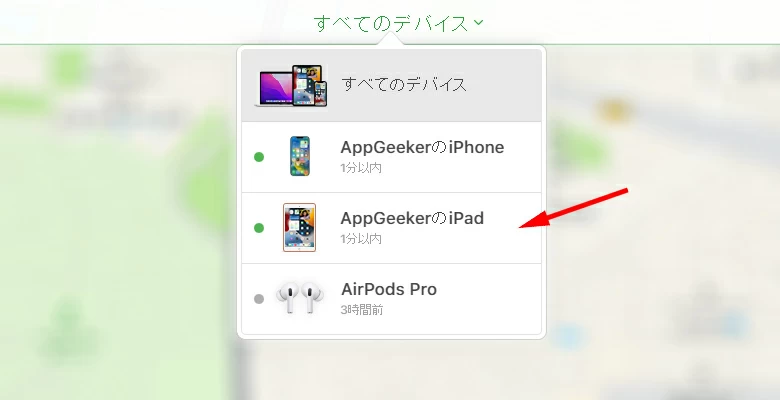780x400 pixels.
Task: Click green online status dot for iPad
Action: (x=259, y=228)
